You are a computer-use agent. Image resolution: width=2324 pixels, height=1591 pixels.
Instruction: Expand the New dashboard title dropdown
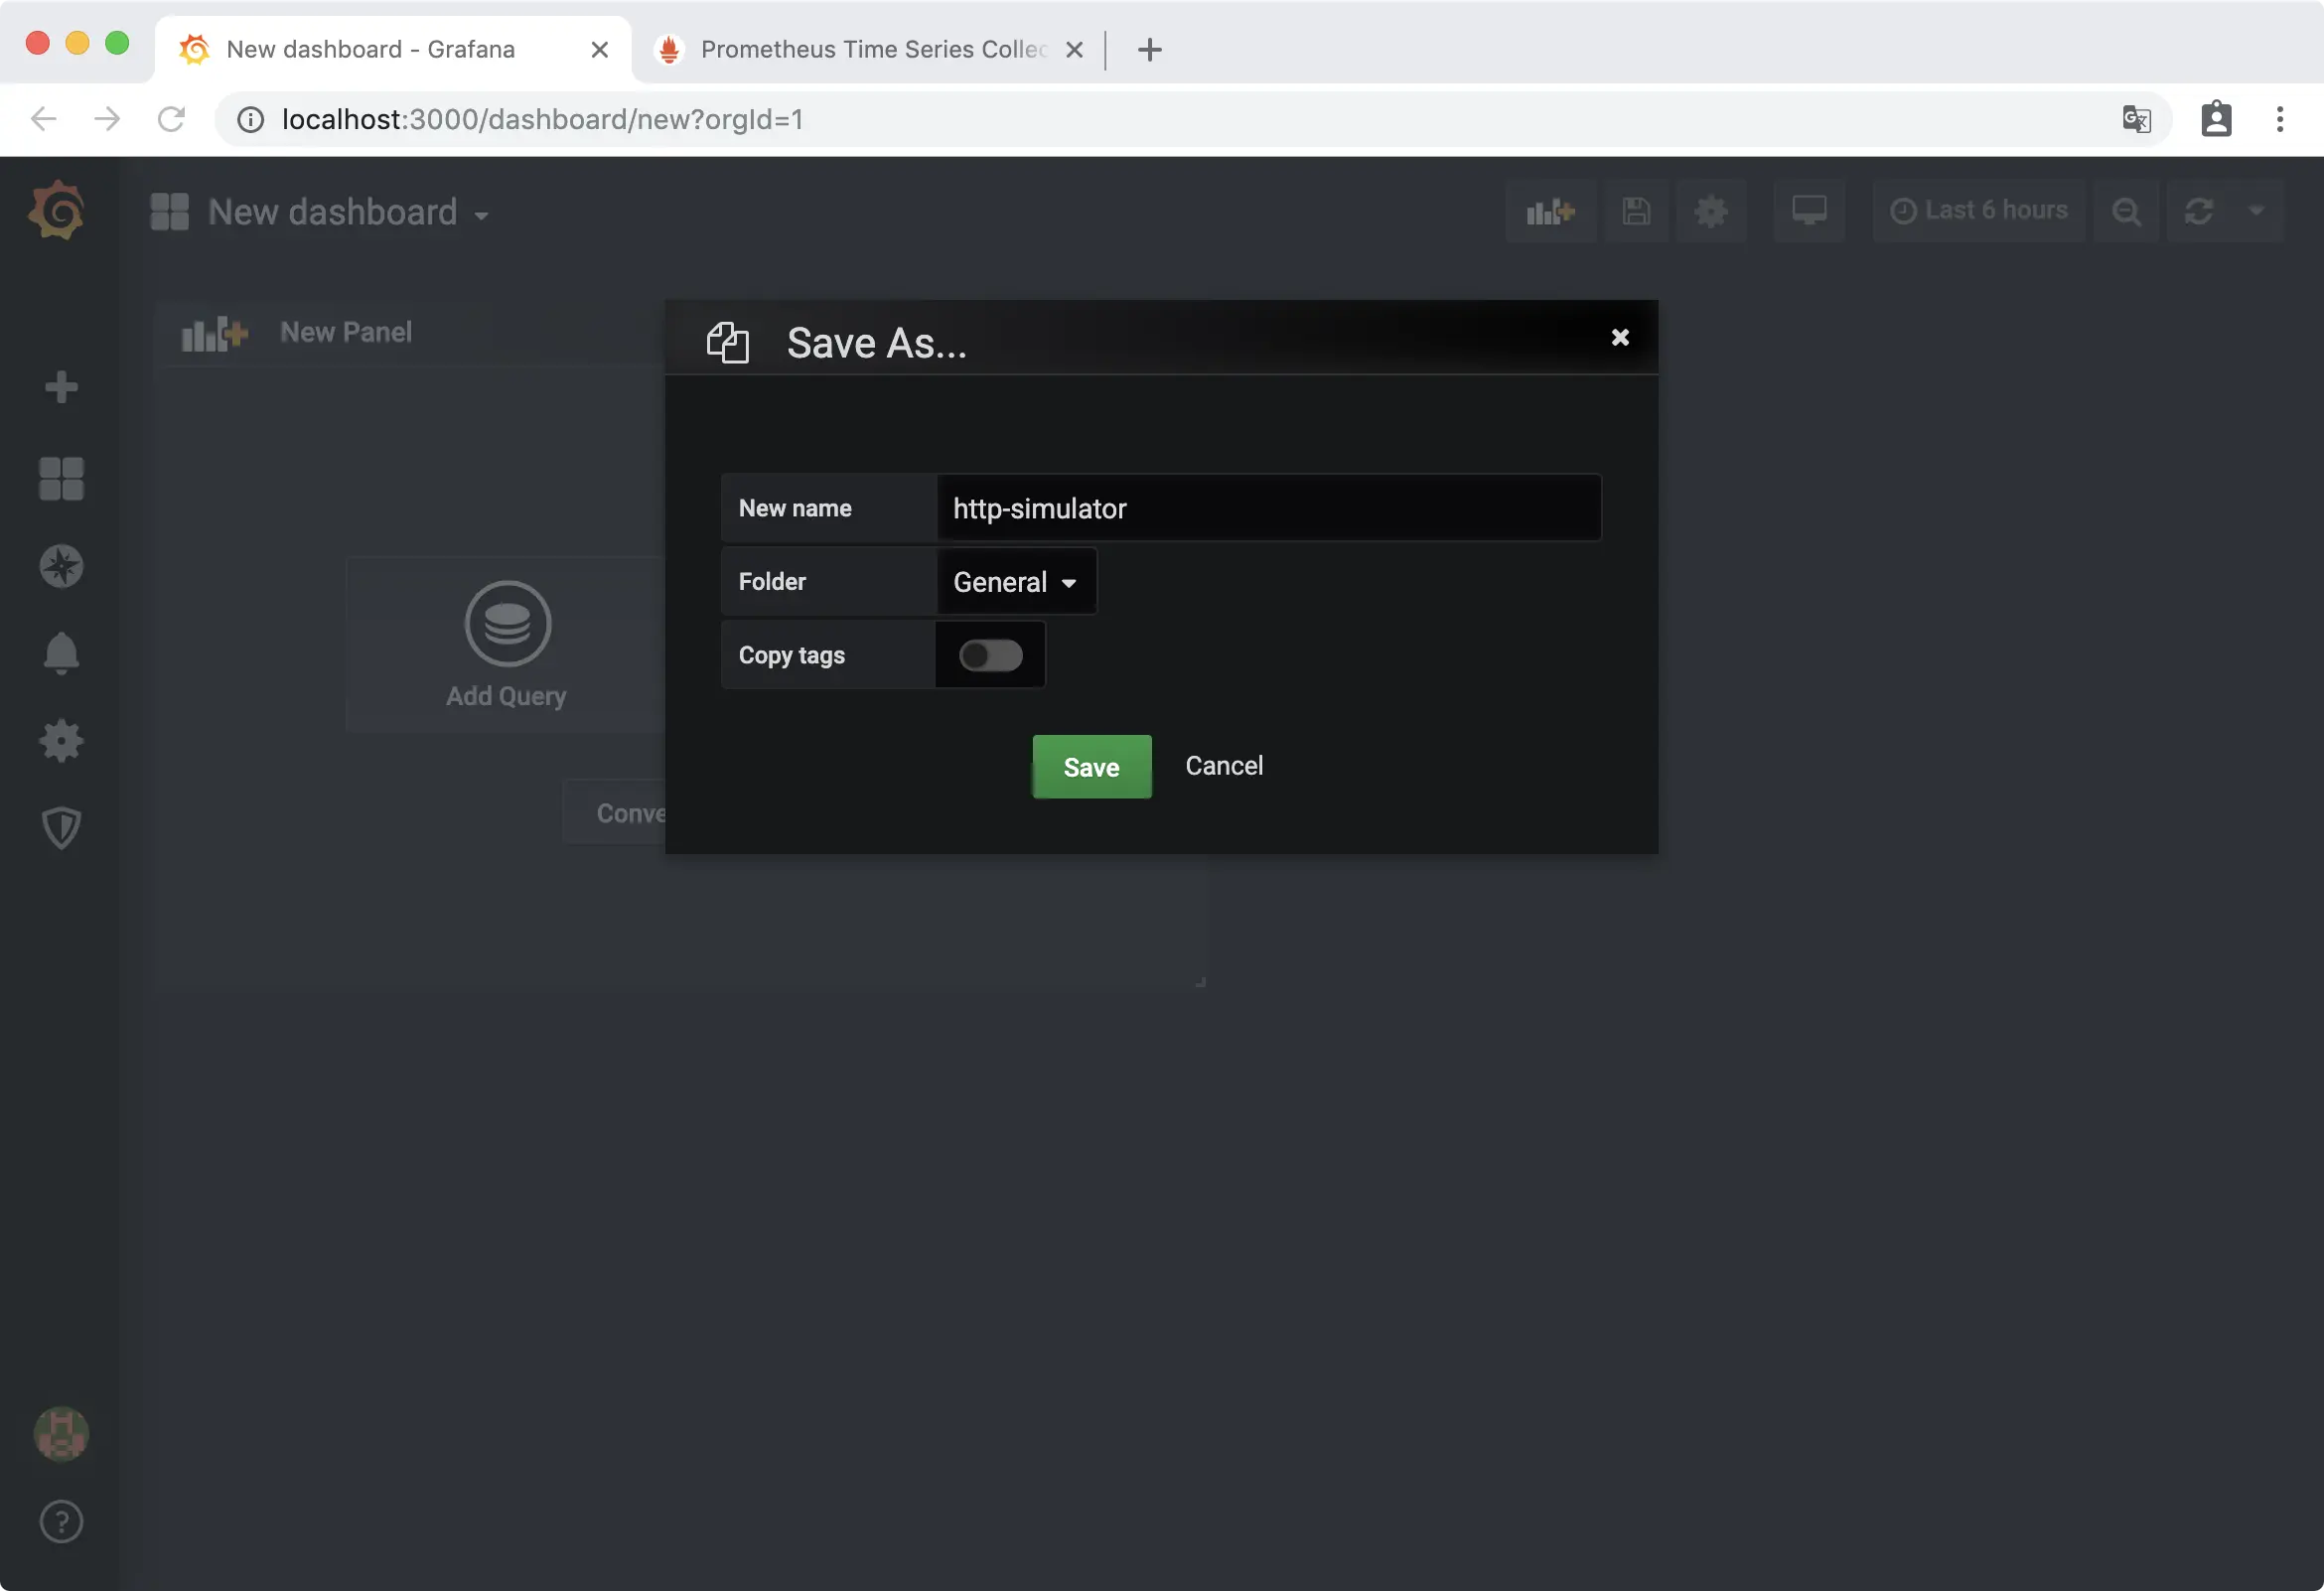pyautogui.click(x=481, y=215)
